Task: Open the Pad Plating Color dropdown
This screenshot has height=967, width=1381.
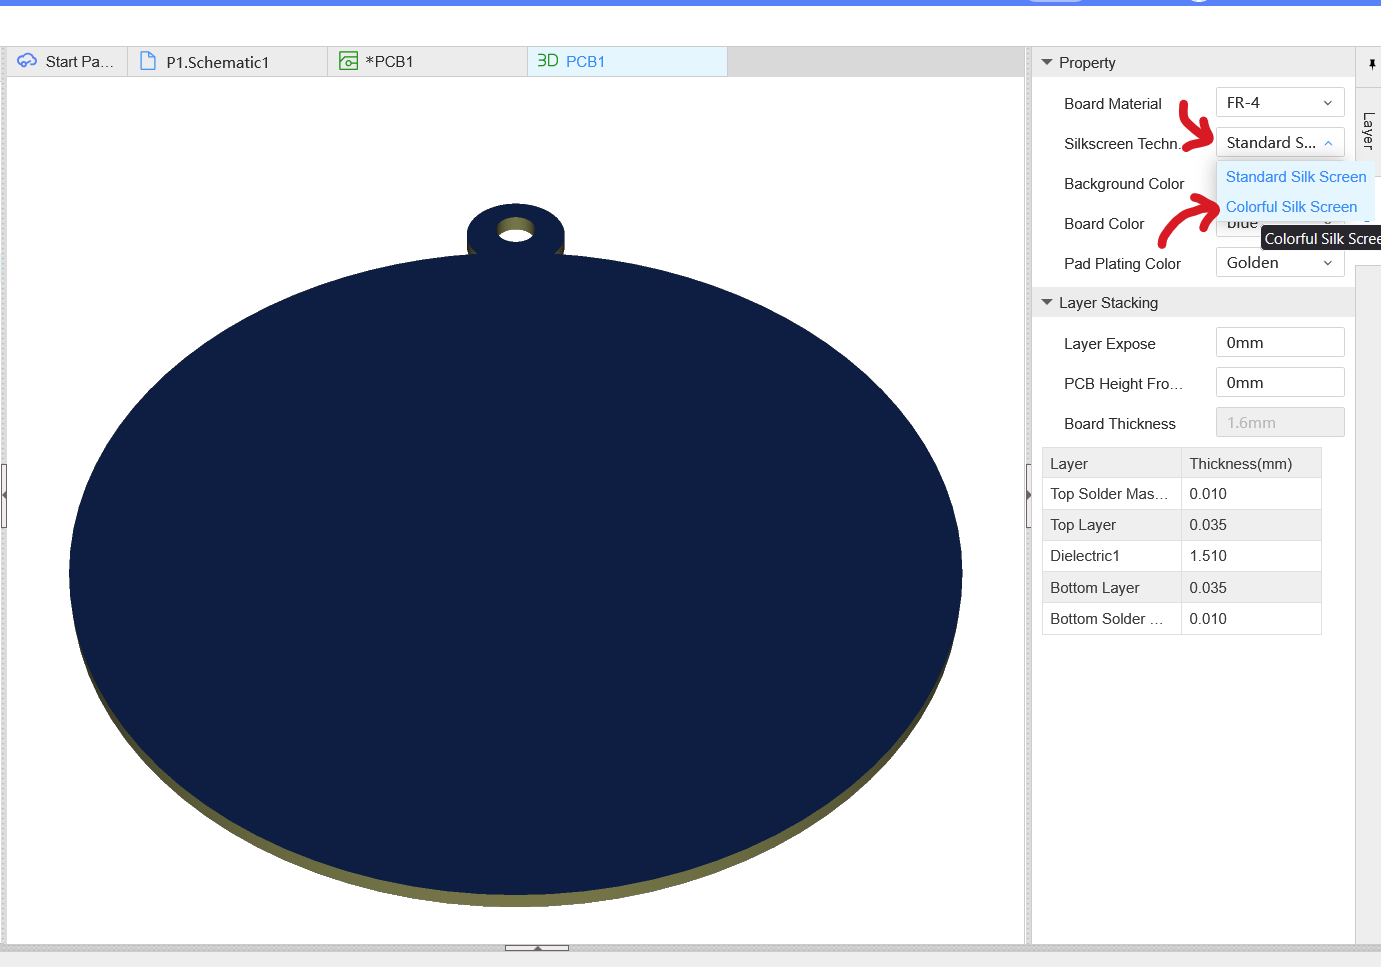Action: pyautogui.click(x=1279, y=263)
